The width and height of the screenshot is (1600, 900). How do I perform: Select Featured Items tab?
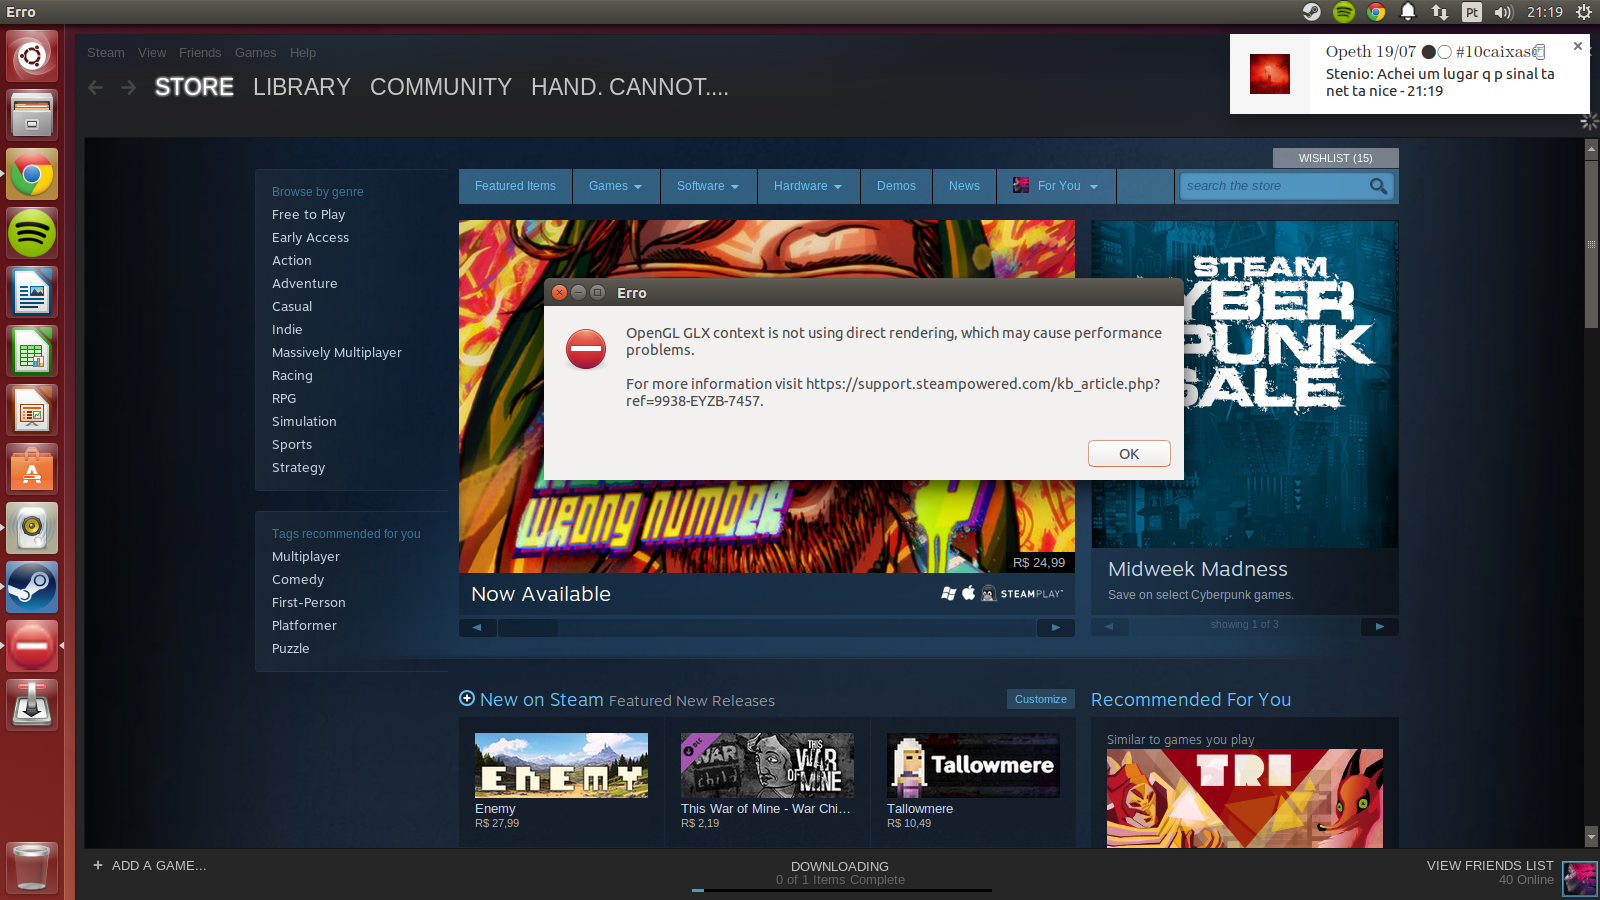point(515,186)
